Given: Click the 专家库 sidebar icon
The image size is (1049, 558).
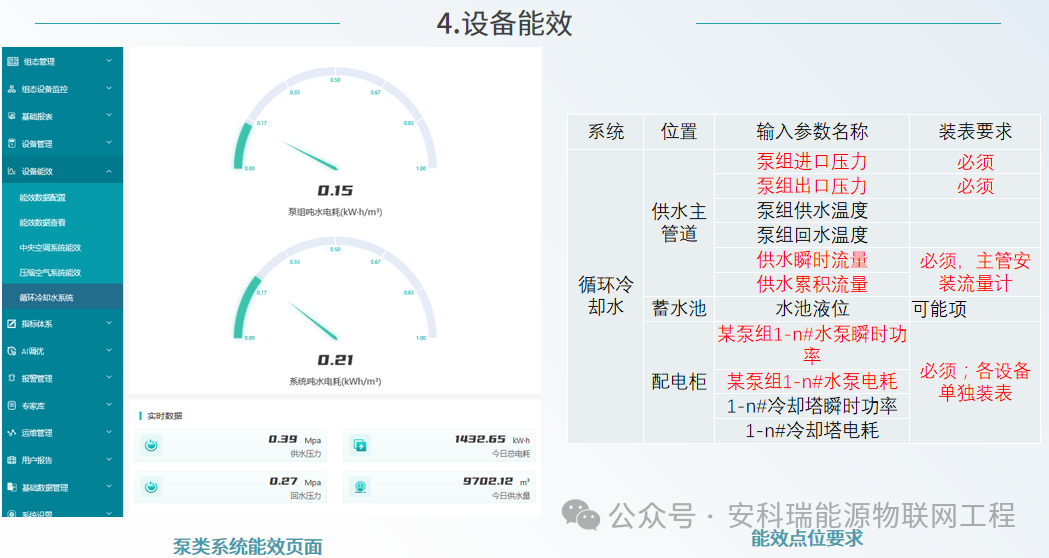Looking at the screenshot, I should tap(11, 405).
